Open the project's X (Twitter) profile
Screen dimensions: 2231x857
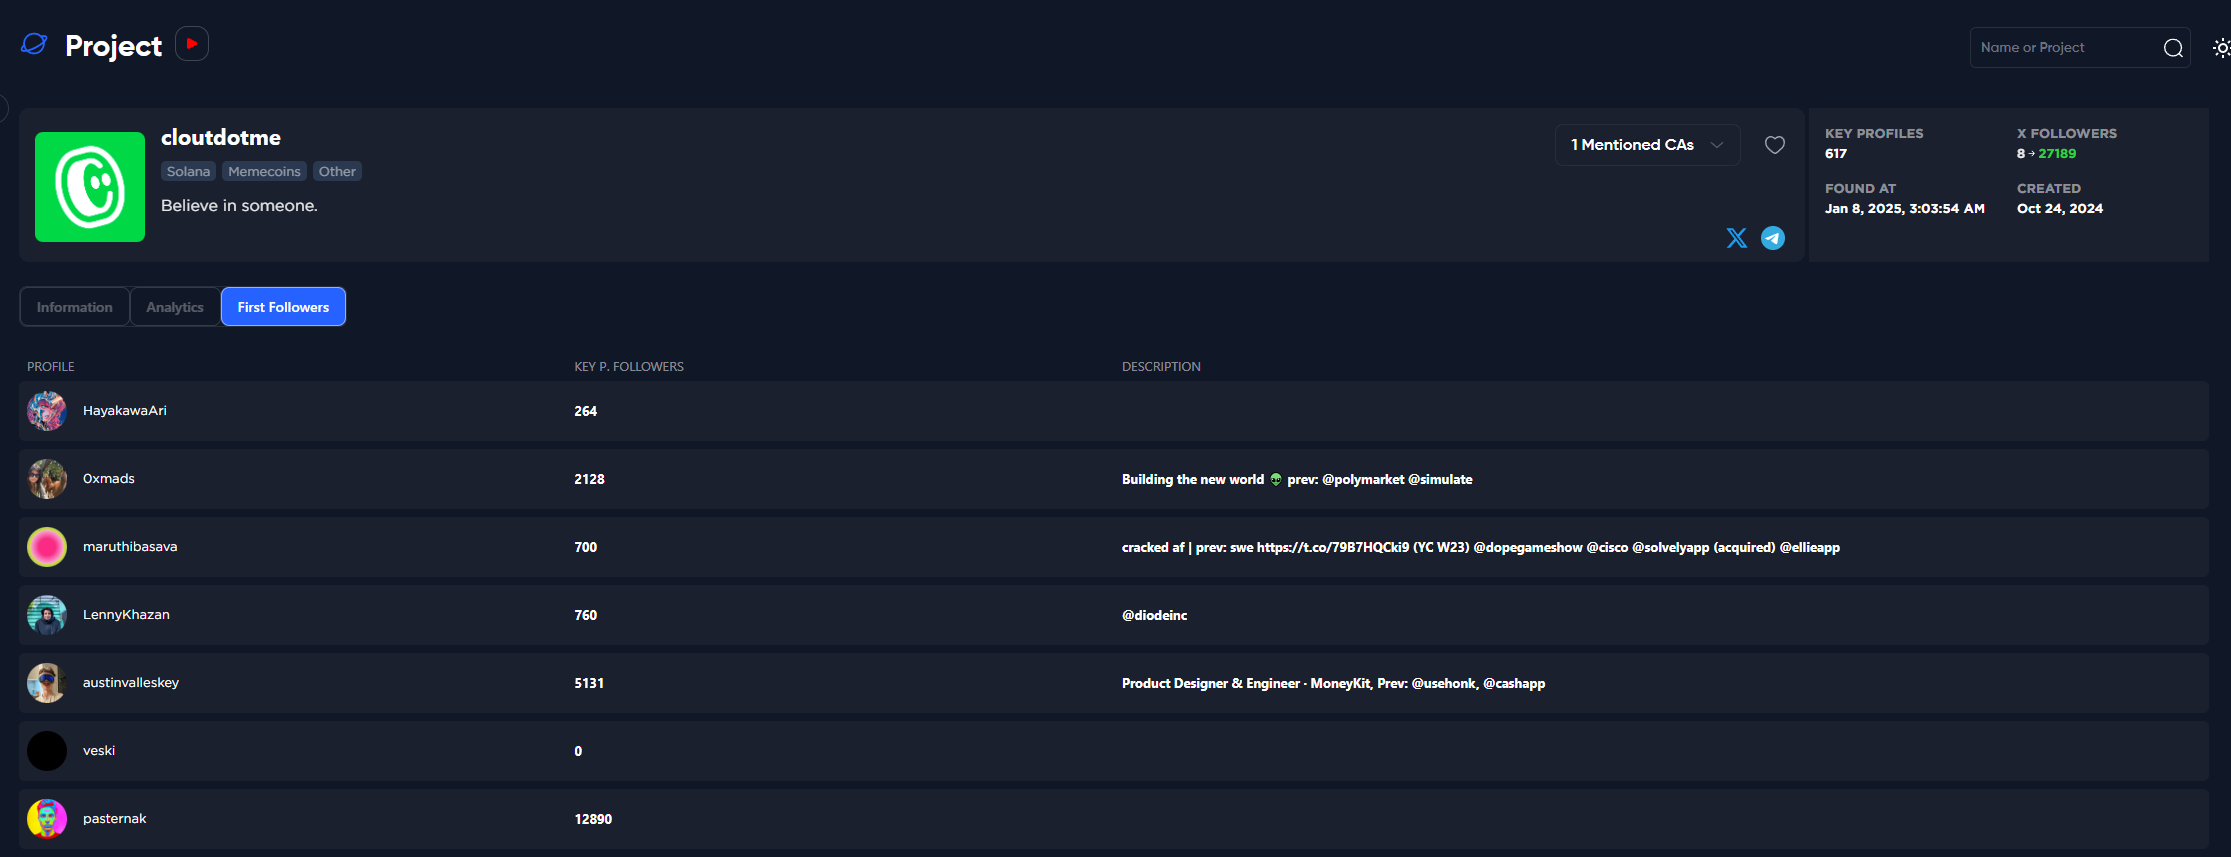point(1736,238)
